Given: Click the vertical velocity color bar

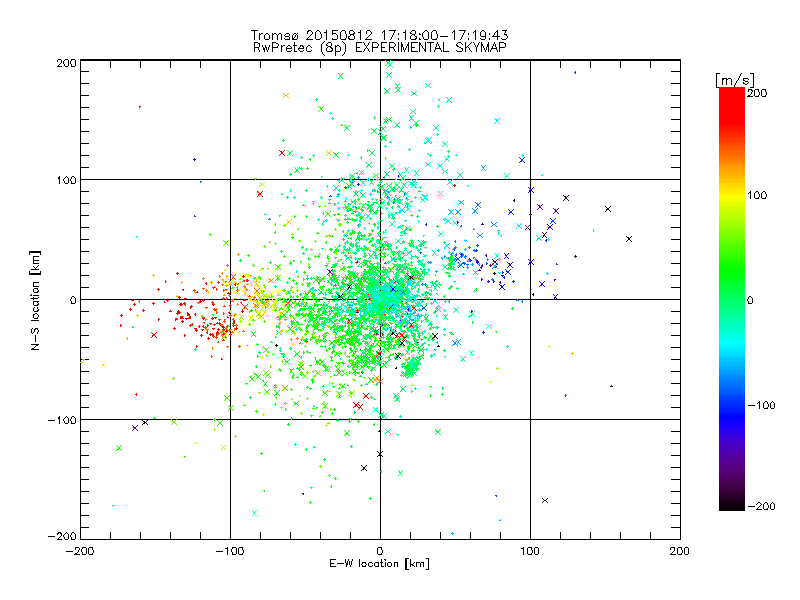Looking at the screenshot, I should [732, 299].
